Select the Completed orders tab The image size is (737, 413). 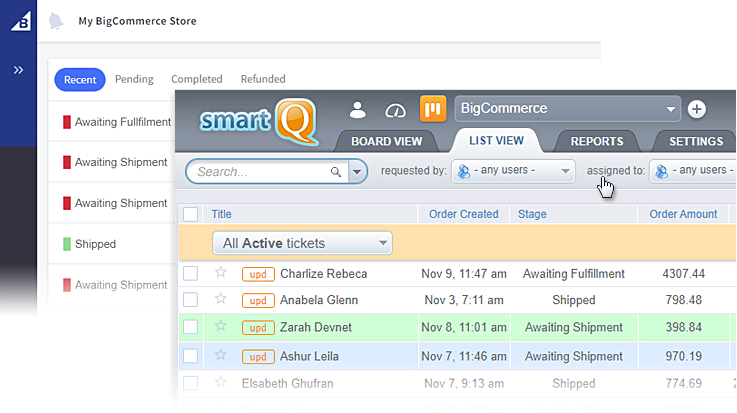196,79
